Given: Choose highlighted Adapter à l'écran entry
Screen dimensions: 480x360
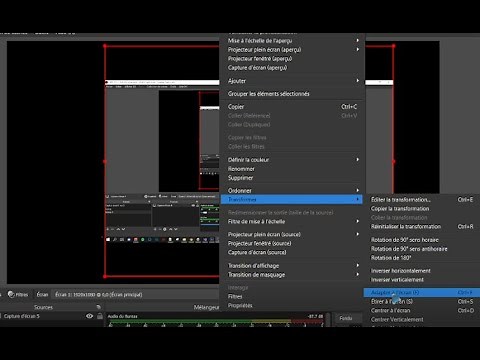Looking at the screenshot, I should tap(422, 292).
